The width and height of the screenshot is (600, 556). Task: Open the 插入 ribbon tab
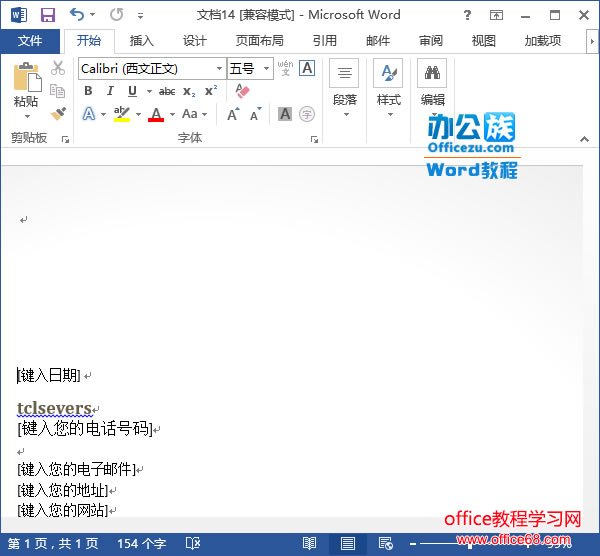click(142, 41)
